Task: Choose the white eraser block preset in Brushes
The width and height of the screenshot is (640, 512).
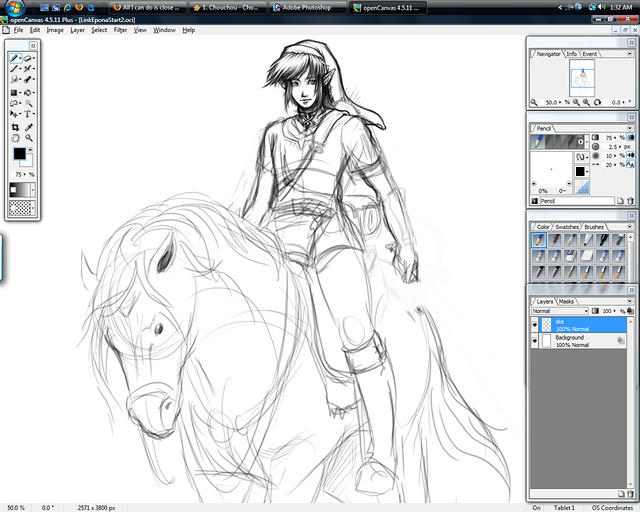Action: [x=587, y=256]
